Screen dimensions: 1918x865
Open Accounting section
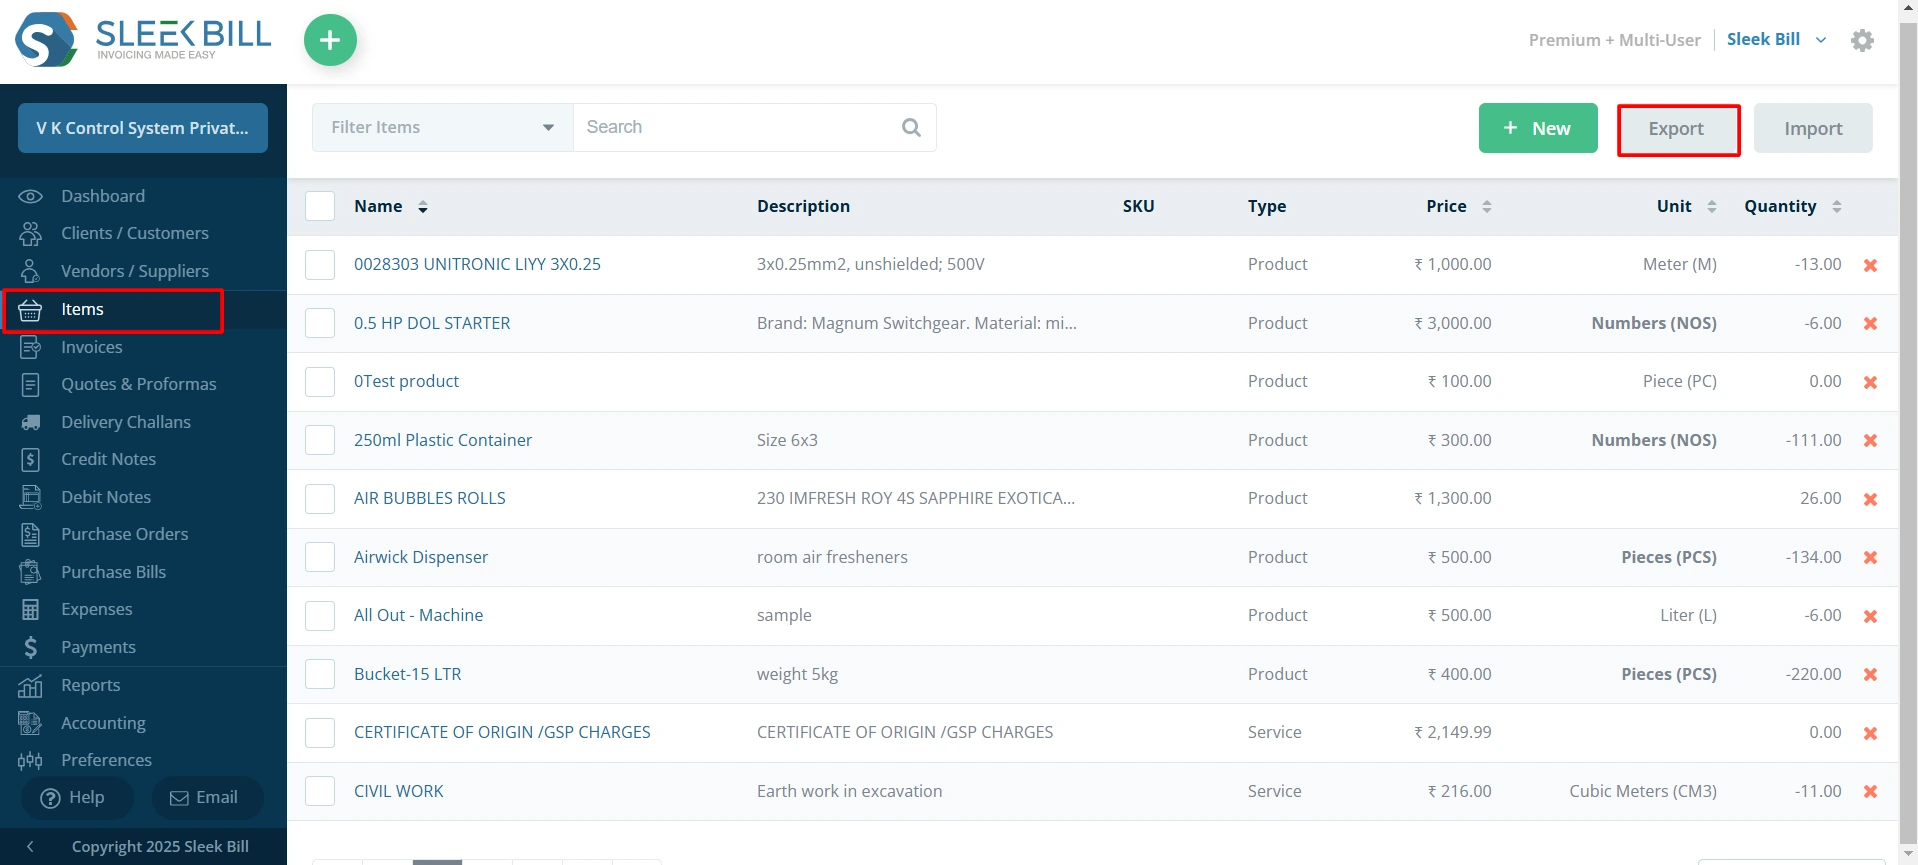pos(103,723)
